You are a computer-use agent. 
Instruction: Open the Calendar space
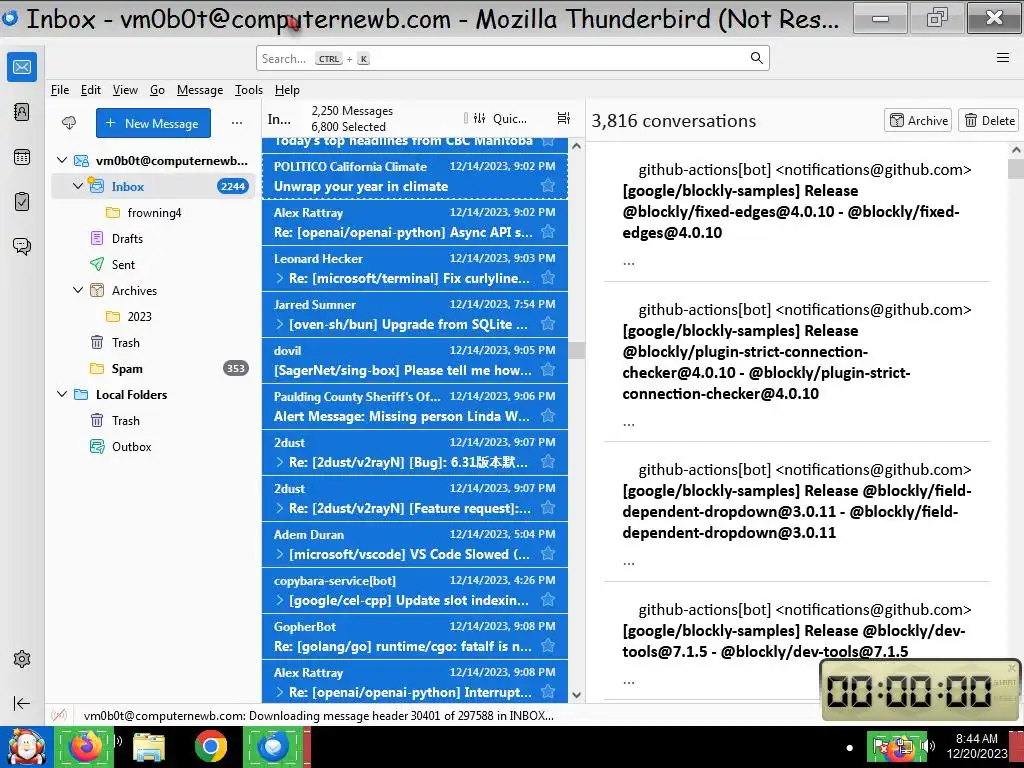coord(22,157)
